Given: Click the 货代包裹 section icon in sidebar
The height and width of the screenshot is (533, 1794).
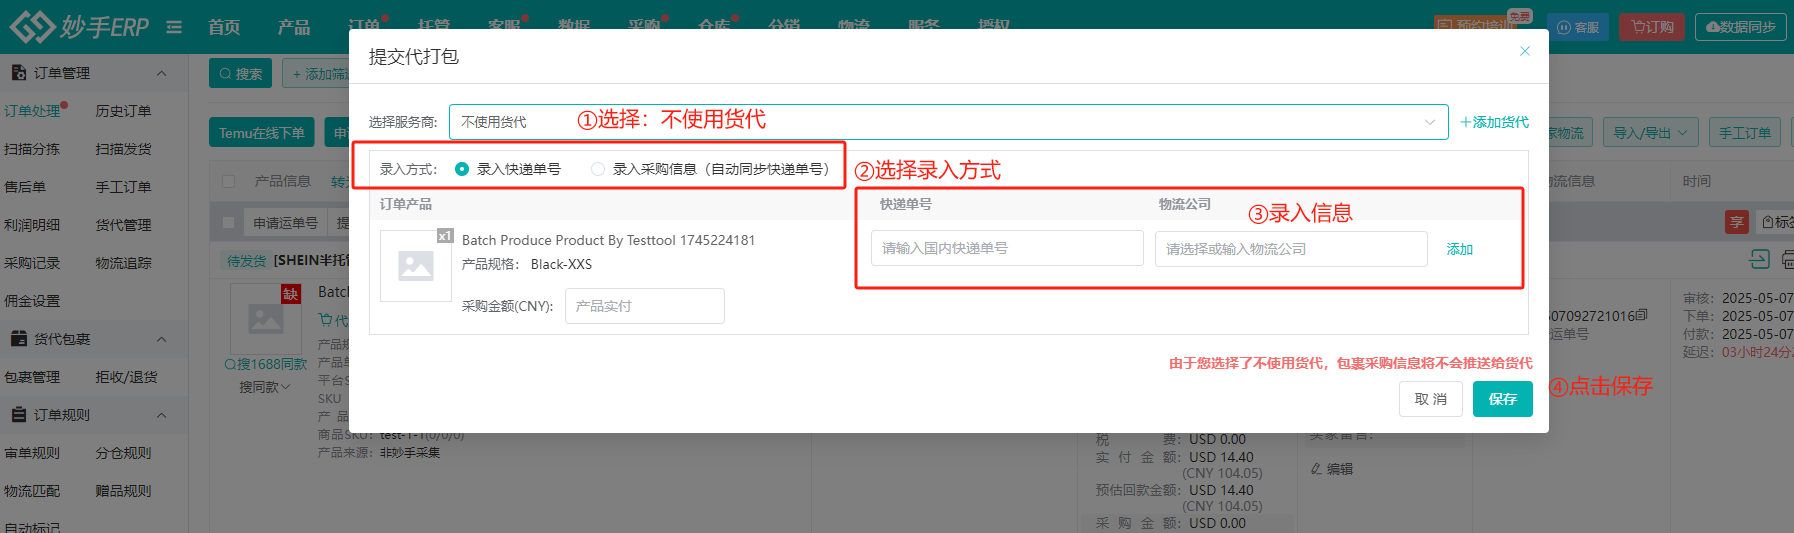Looking at the screenshot, I should tap(18, 338).
